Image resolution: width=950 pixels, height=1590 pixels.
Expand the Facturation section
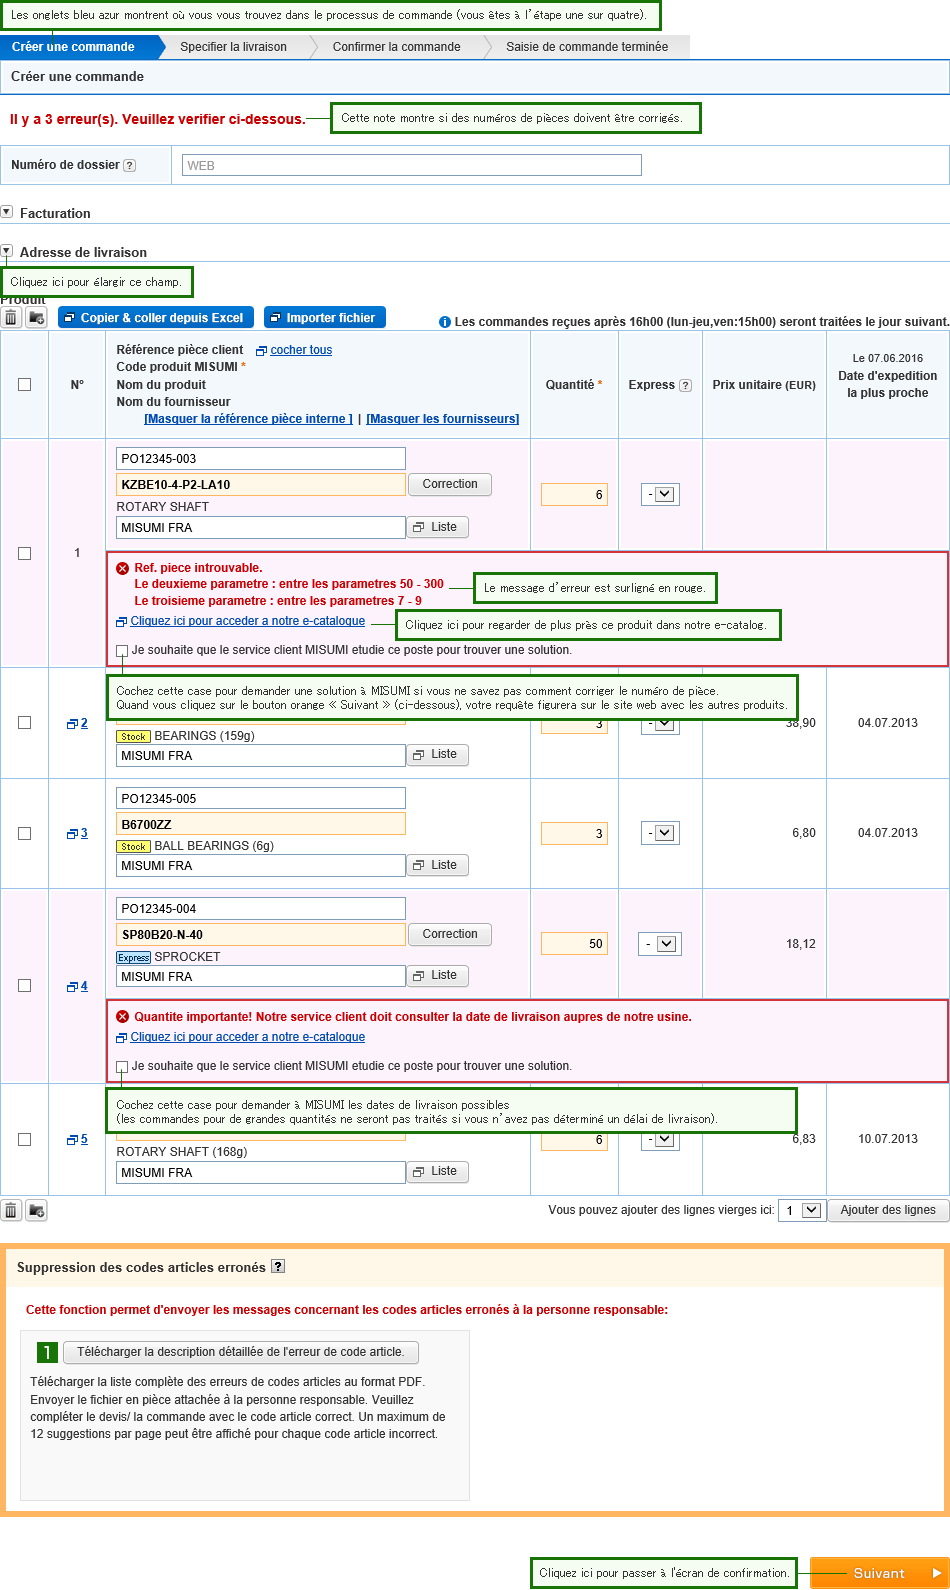7,212
